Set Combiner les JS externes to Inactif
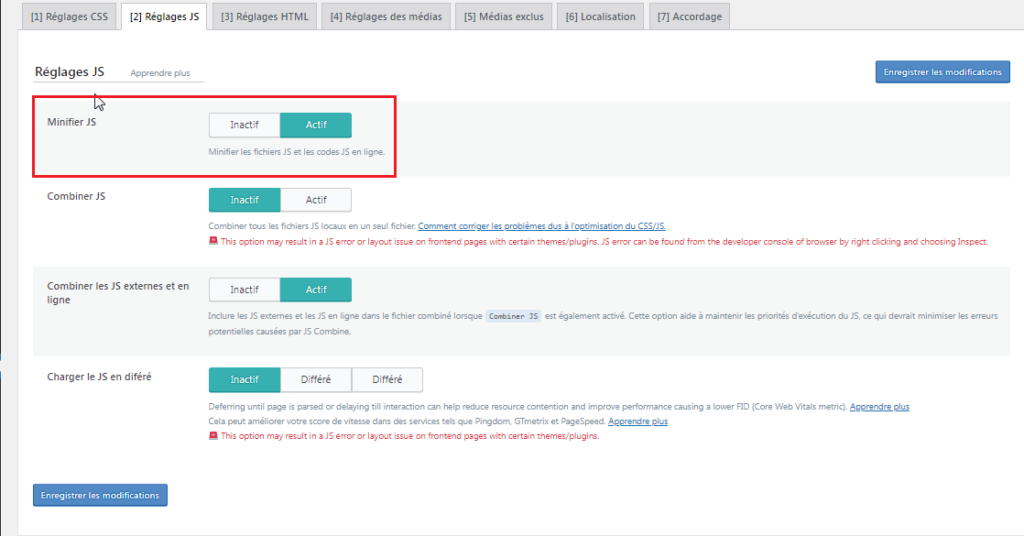The height and width of the screenshot is (536, 1024). [244, 289]
